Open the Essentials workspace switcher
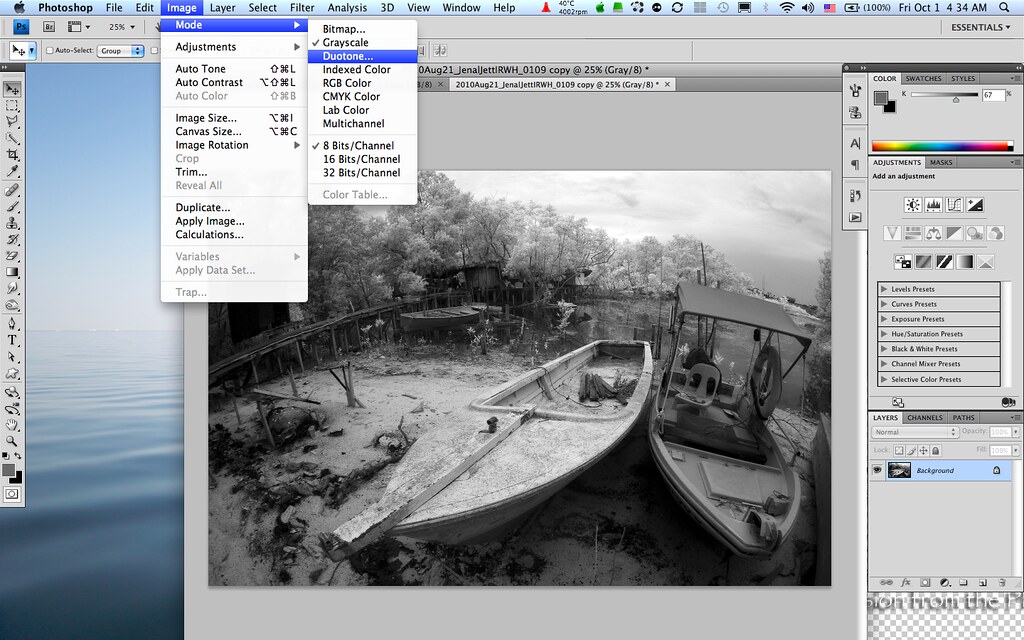This screenshot has width=1024, height=640. 980,27
